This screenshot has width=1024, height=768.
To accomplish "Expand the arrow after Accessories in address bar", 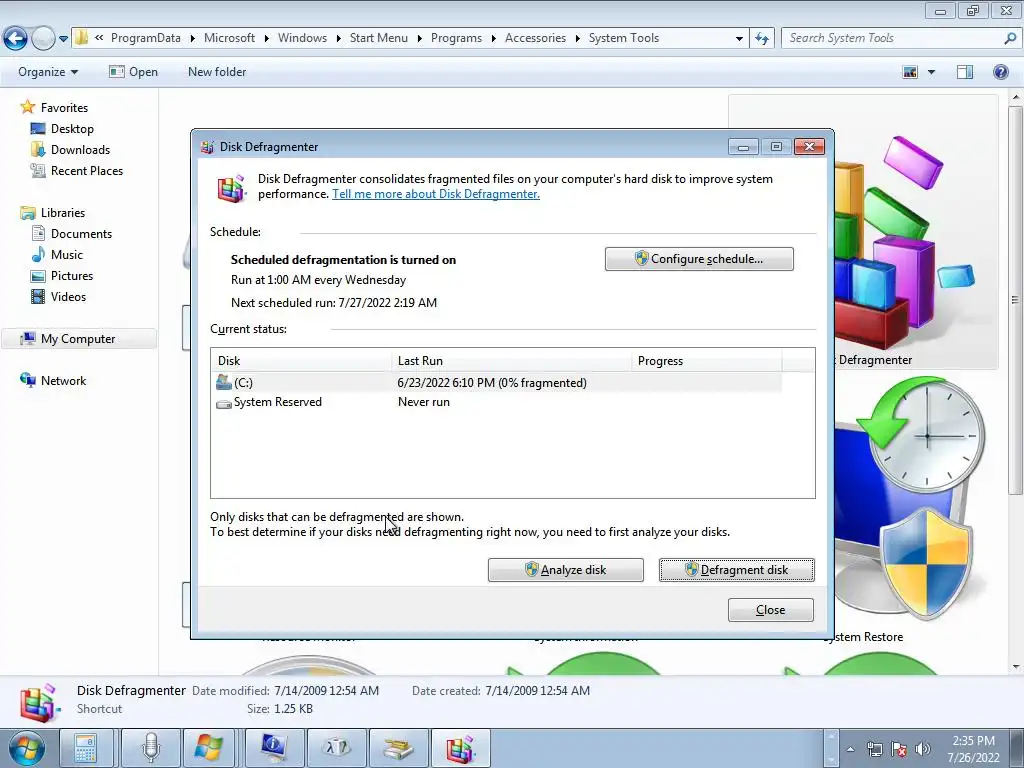I will [x=577, y=39].
